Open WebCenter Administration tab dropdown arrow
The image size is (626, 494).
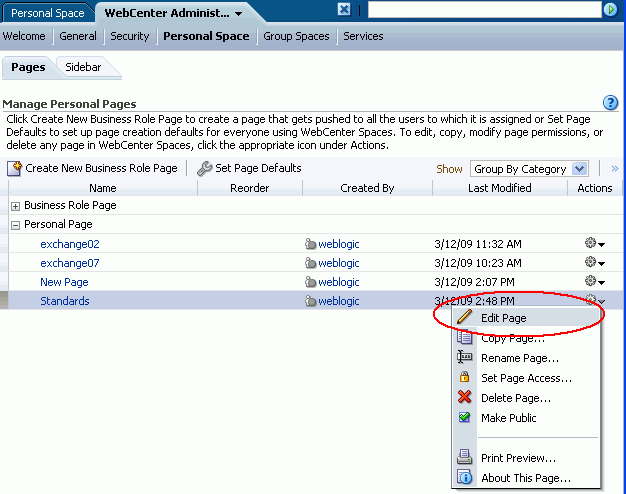tap(238, 14)
